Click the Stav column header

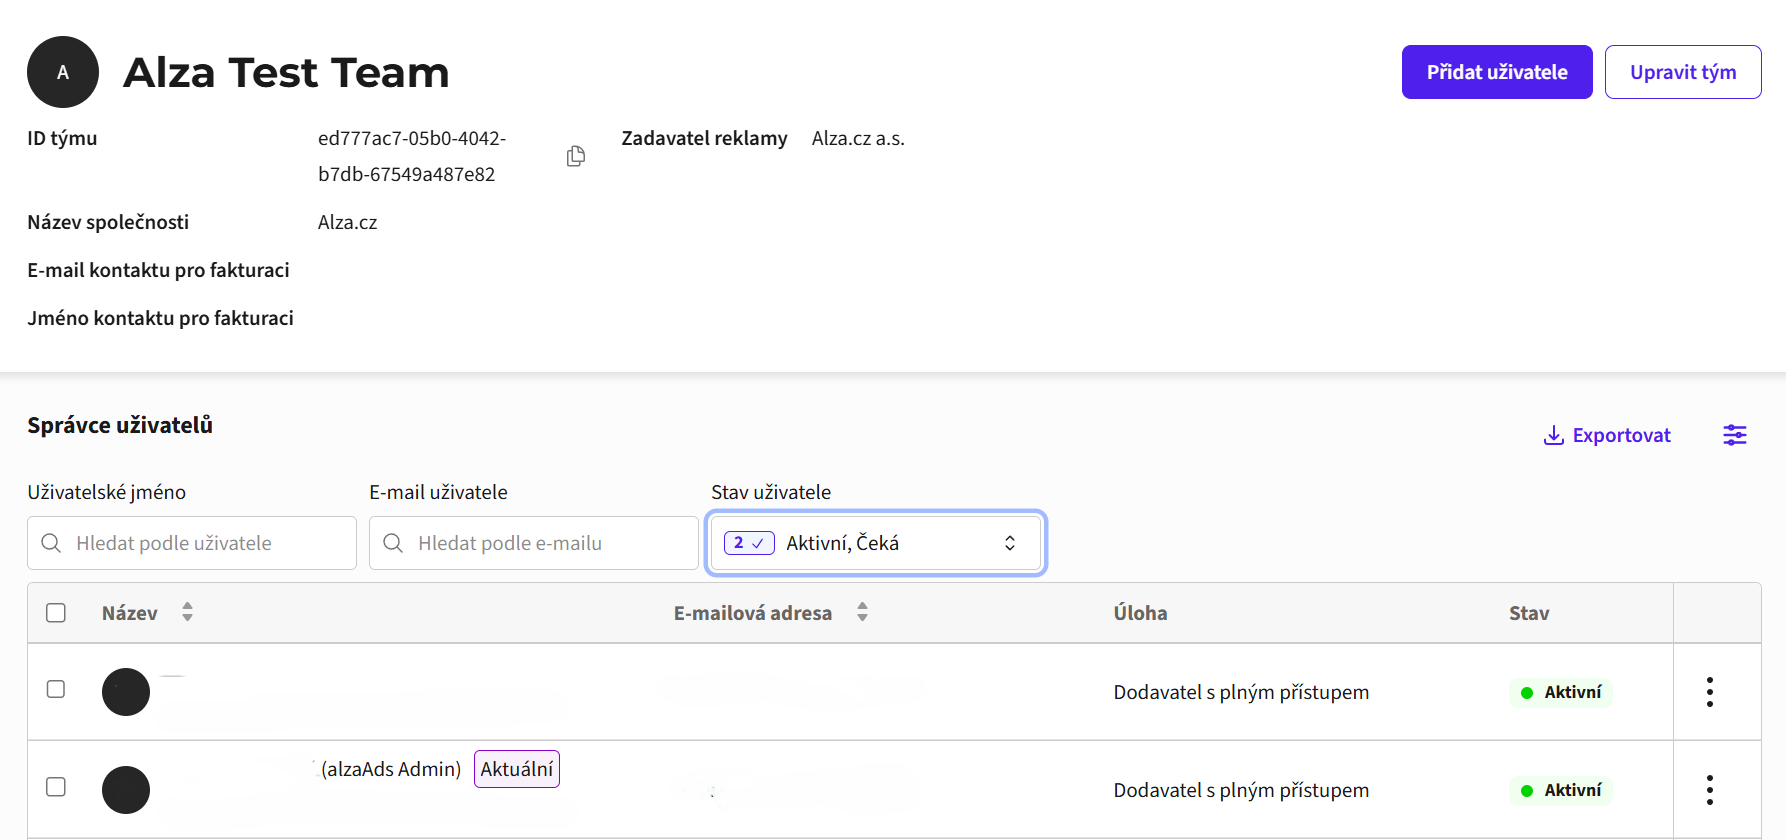[x=1529, y=613]
